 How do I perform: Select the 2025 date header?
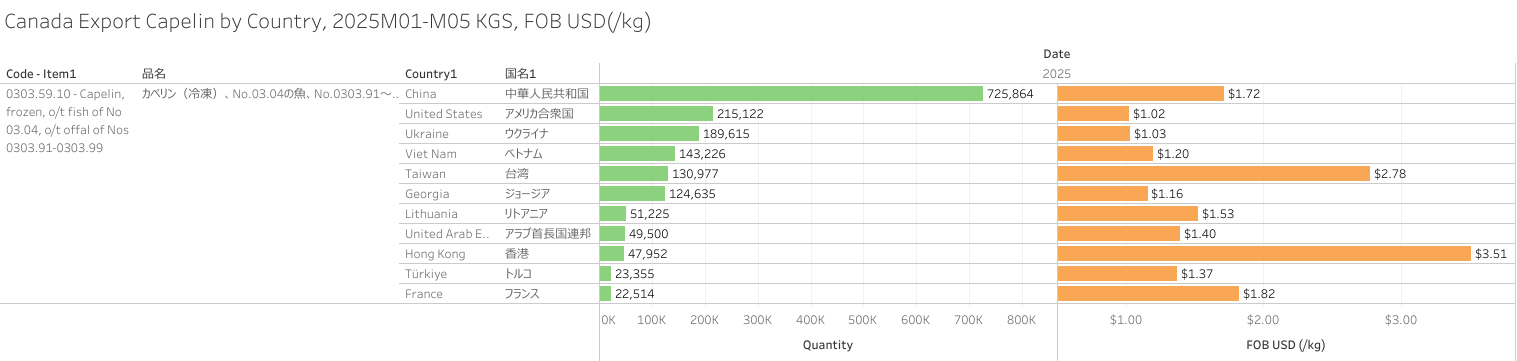coord(1056,73)
